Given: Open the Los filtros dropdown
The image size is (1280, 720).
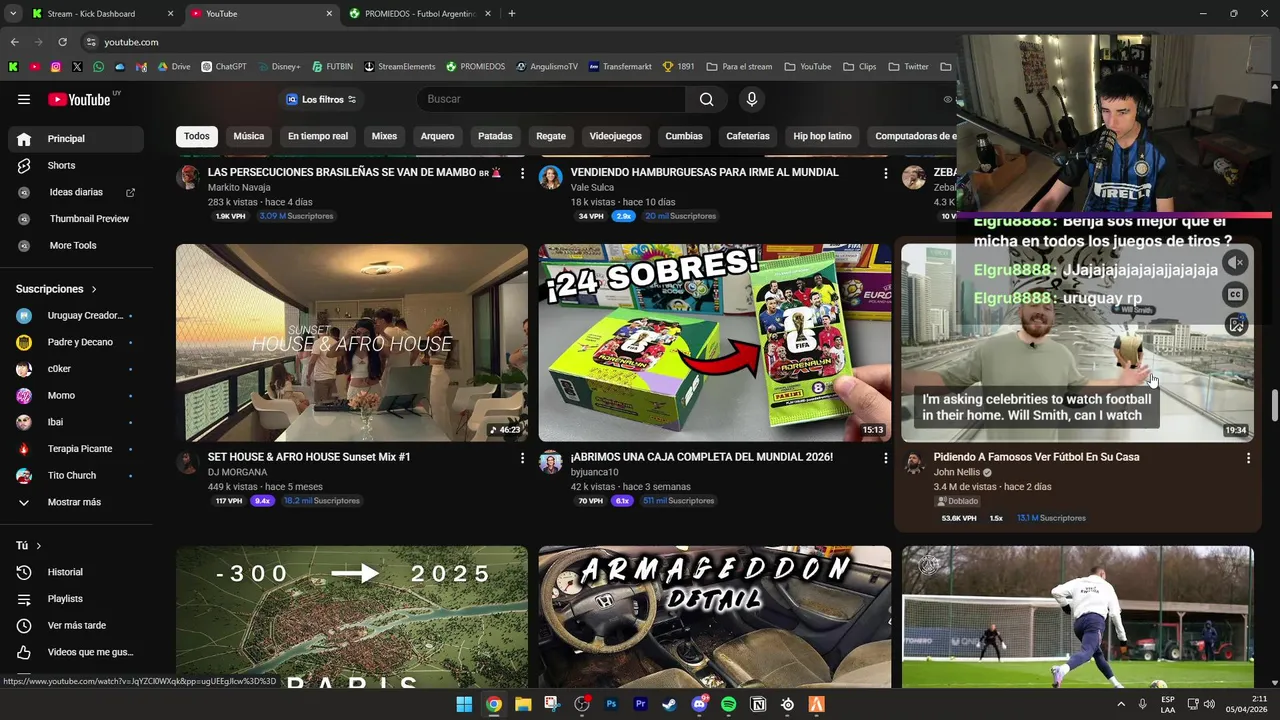Looking at the screenshot, I should point(321,99).
